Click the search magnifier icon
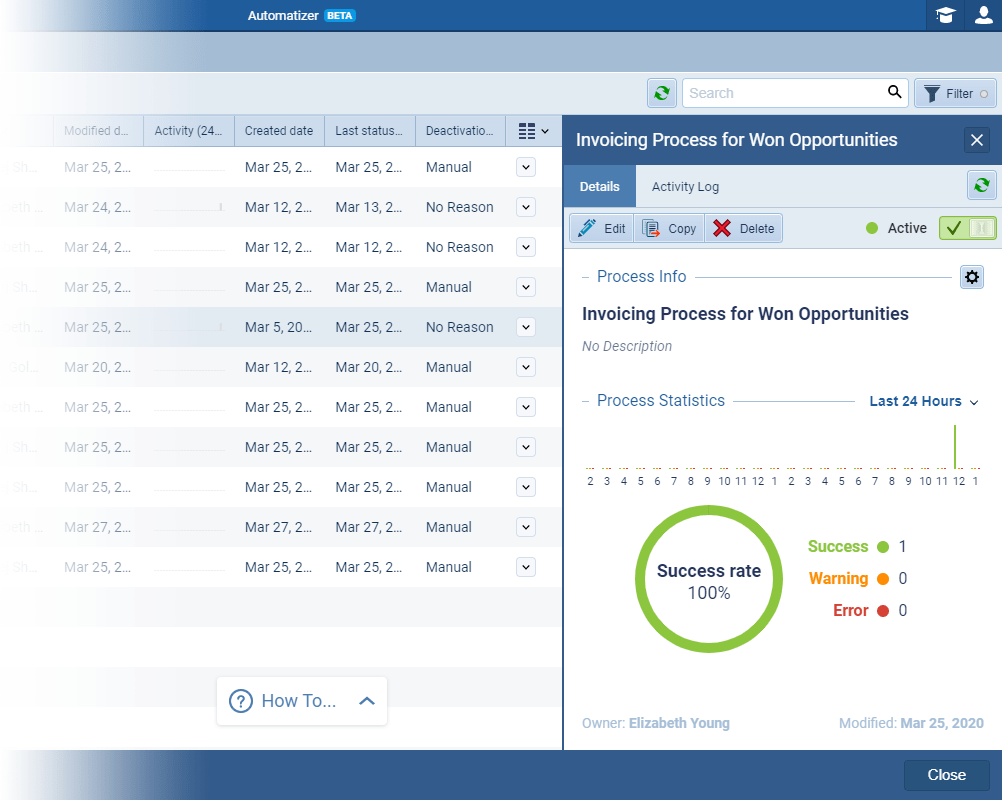This screenshot has height=800, width=1002. (893, 92)
